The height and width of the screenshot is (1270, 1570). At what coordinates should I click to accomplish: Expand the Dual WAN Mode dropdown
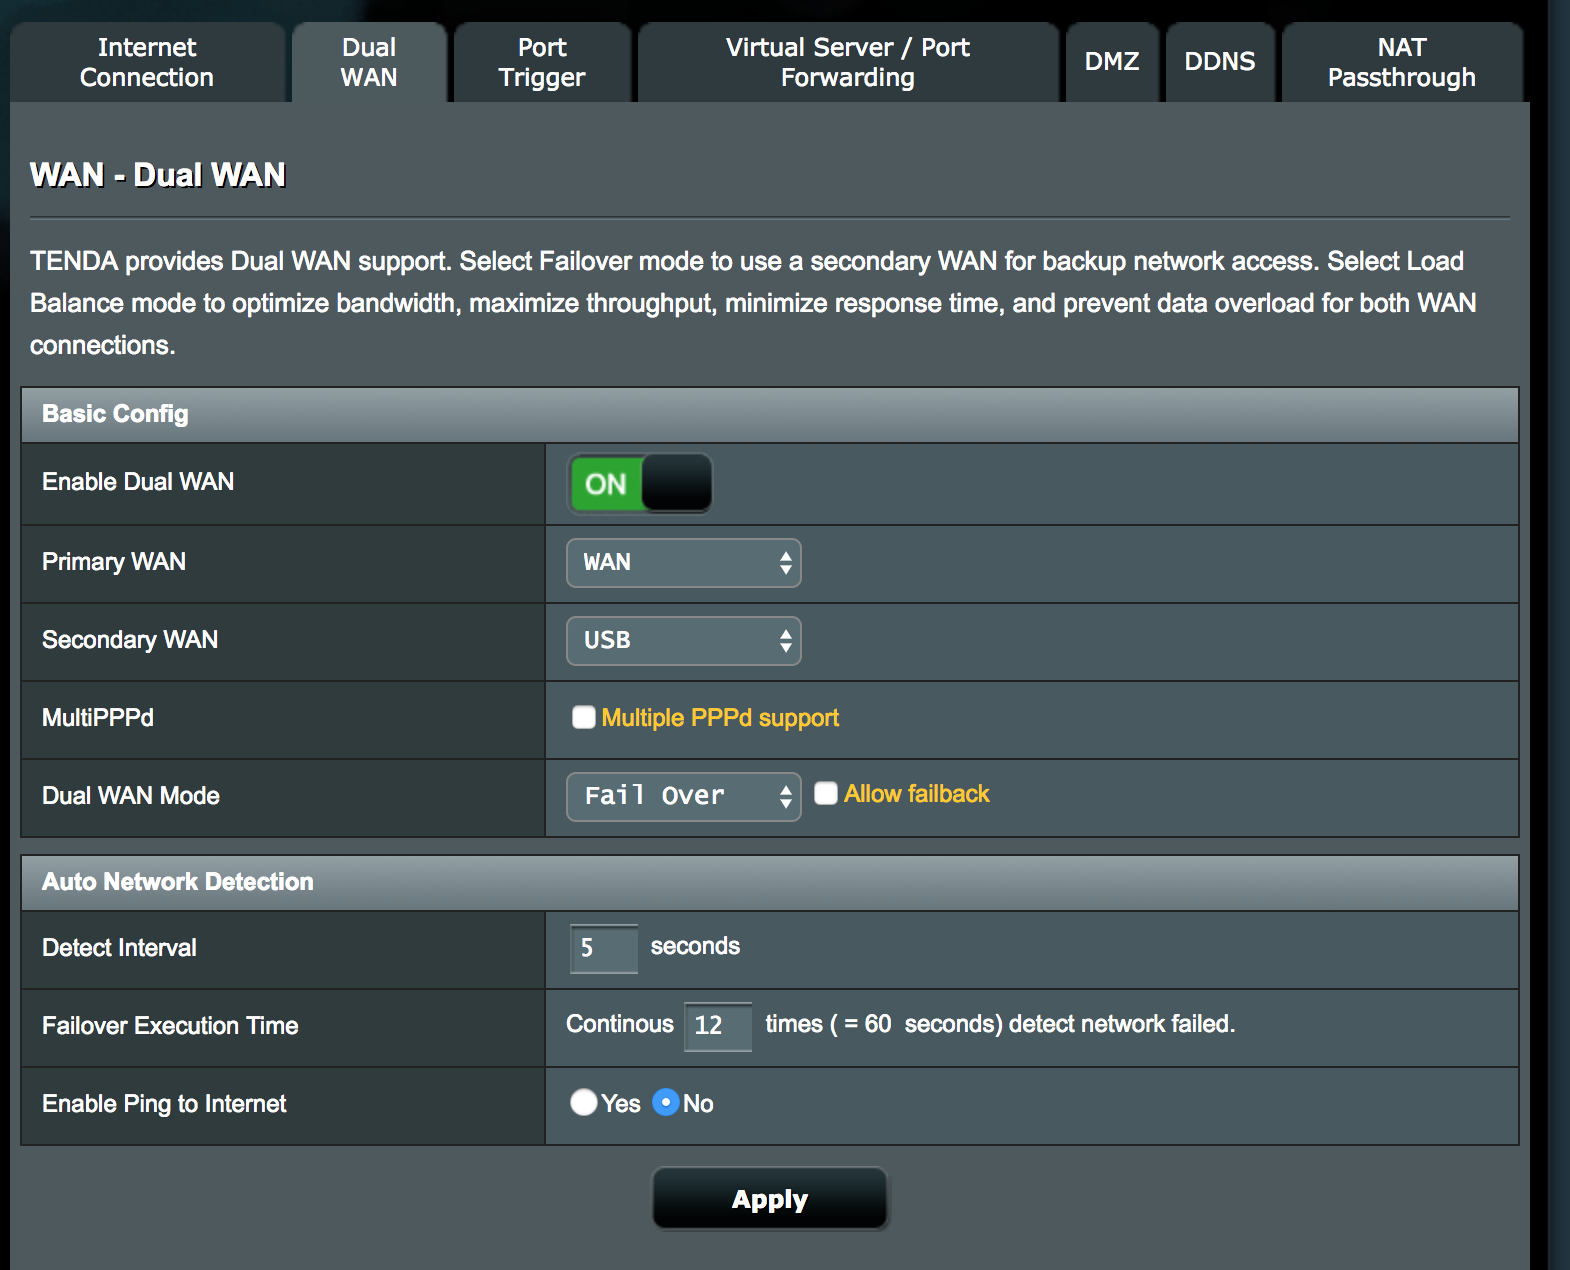pos(683,797)
